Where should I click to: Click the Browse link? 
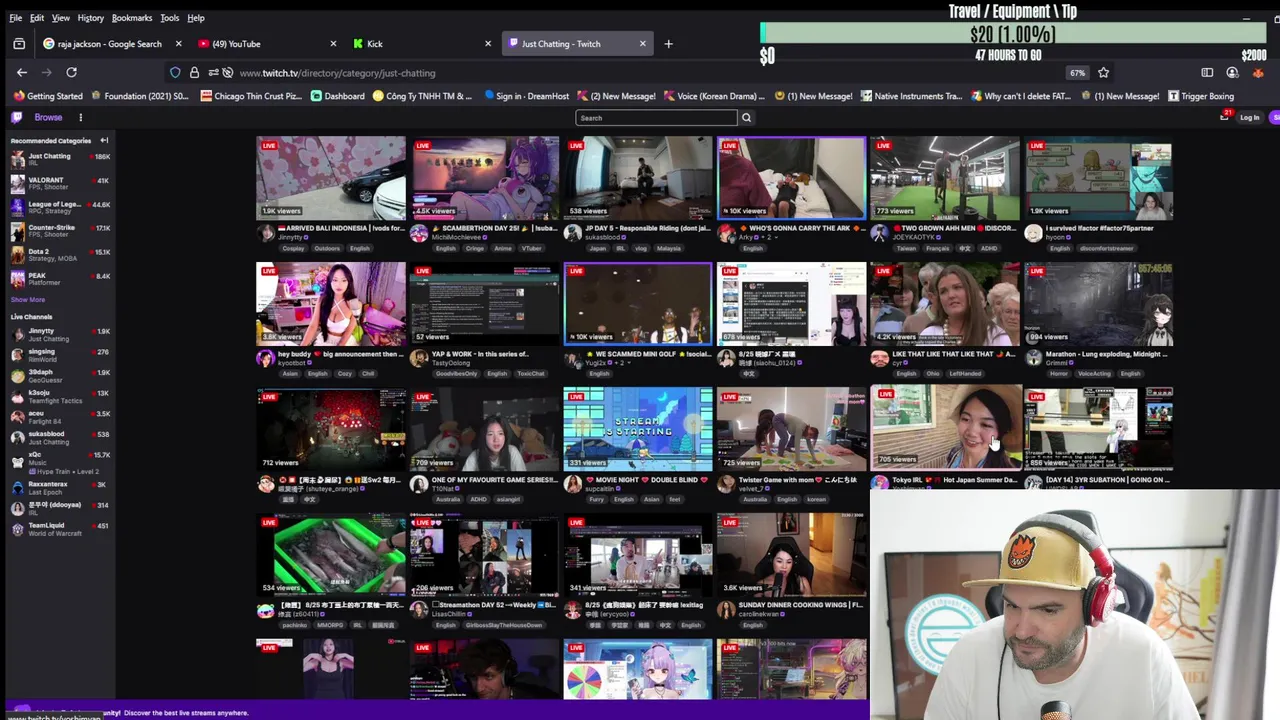(48, 117)
